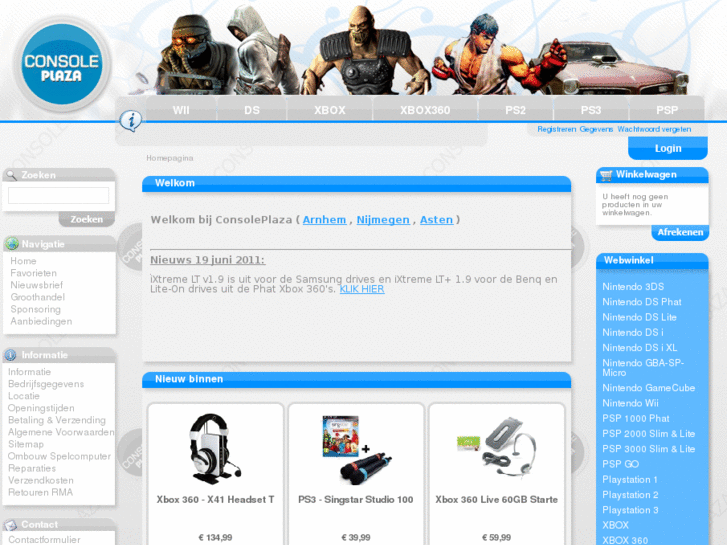Screen dimensions: 727x545
Task: Select the XBOX360 tab
Action: pos(425,110)
